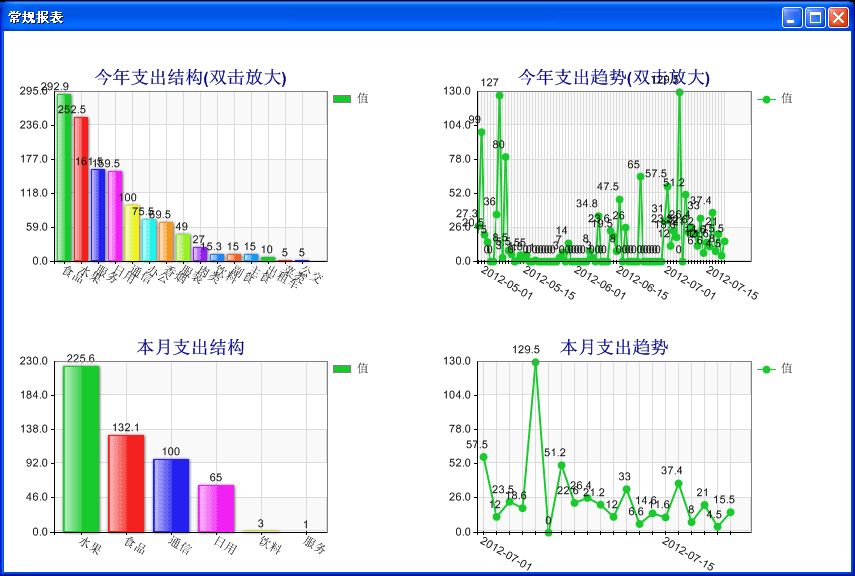Image resolution: width=855 pixels, height=576 pixels.
Task: Click the 2012-06-15 date label
Action: pyautogui.click(x=642, y=283)
